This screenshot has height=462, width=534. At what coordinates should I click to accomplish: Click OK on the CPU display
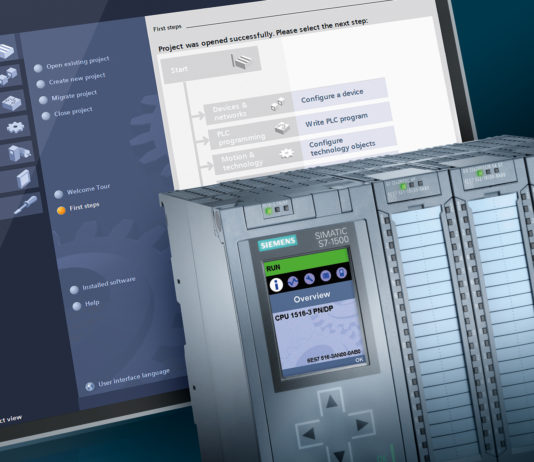point(359,359)
